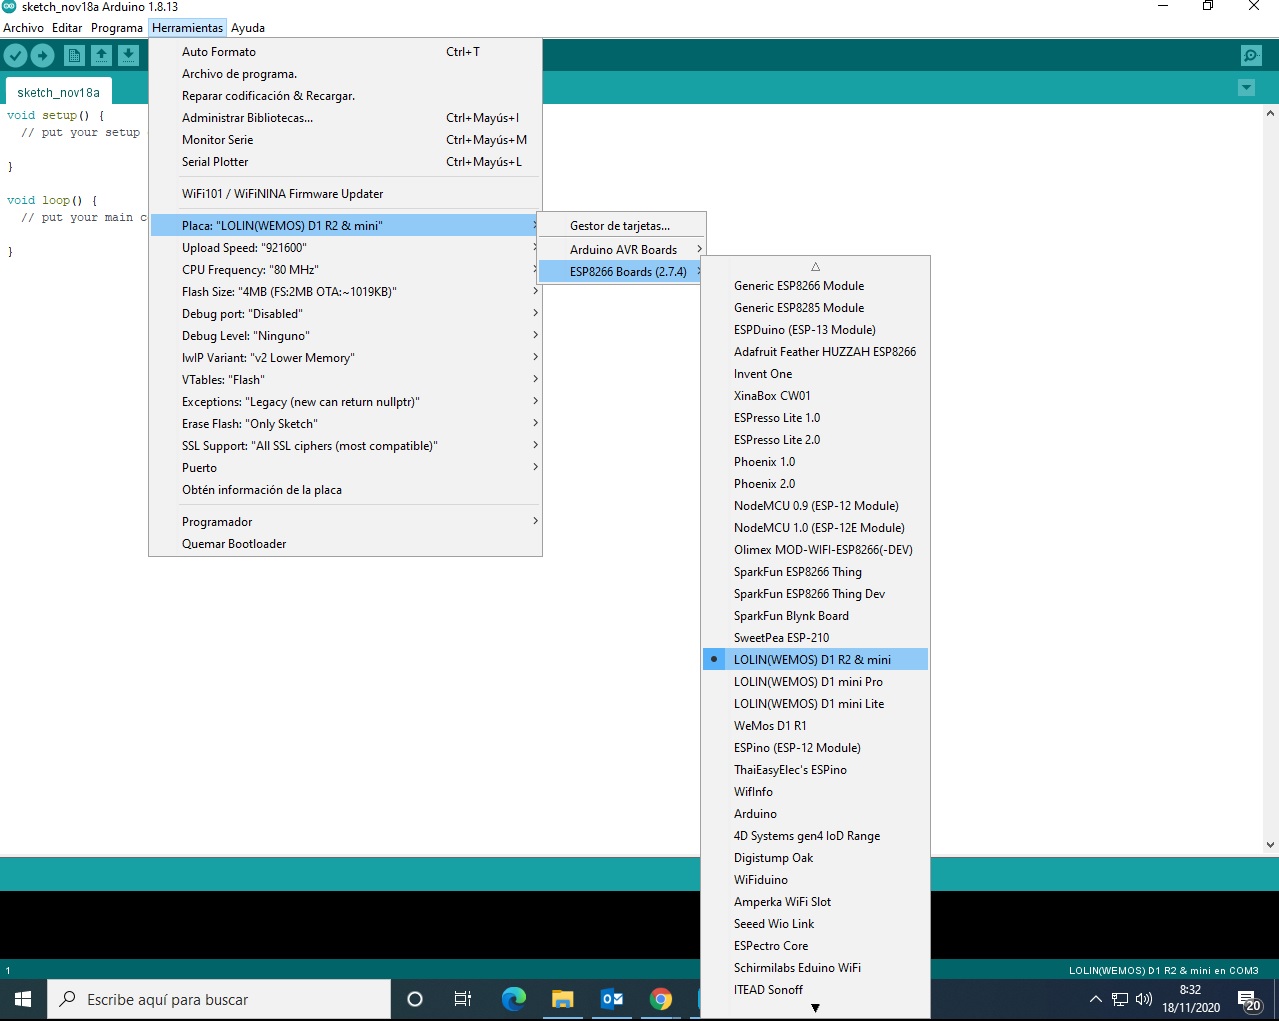The height and width of the screenshot is (1021, 1279).
Task: Expand the Programador submenu
Action: pos(346,522)
